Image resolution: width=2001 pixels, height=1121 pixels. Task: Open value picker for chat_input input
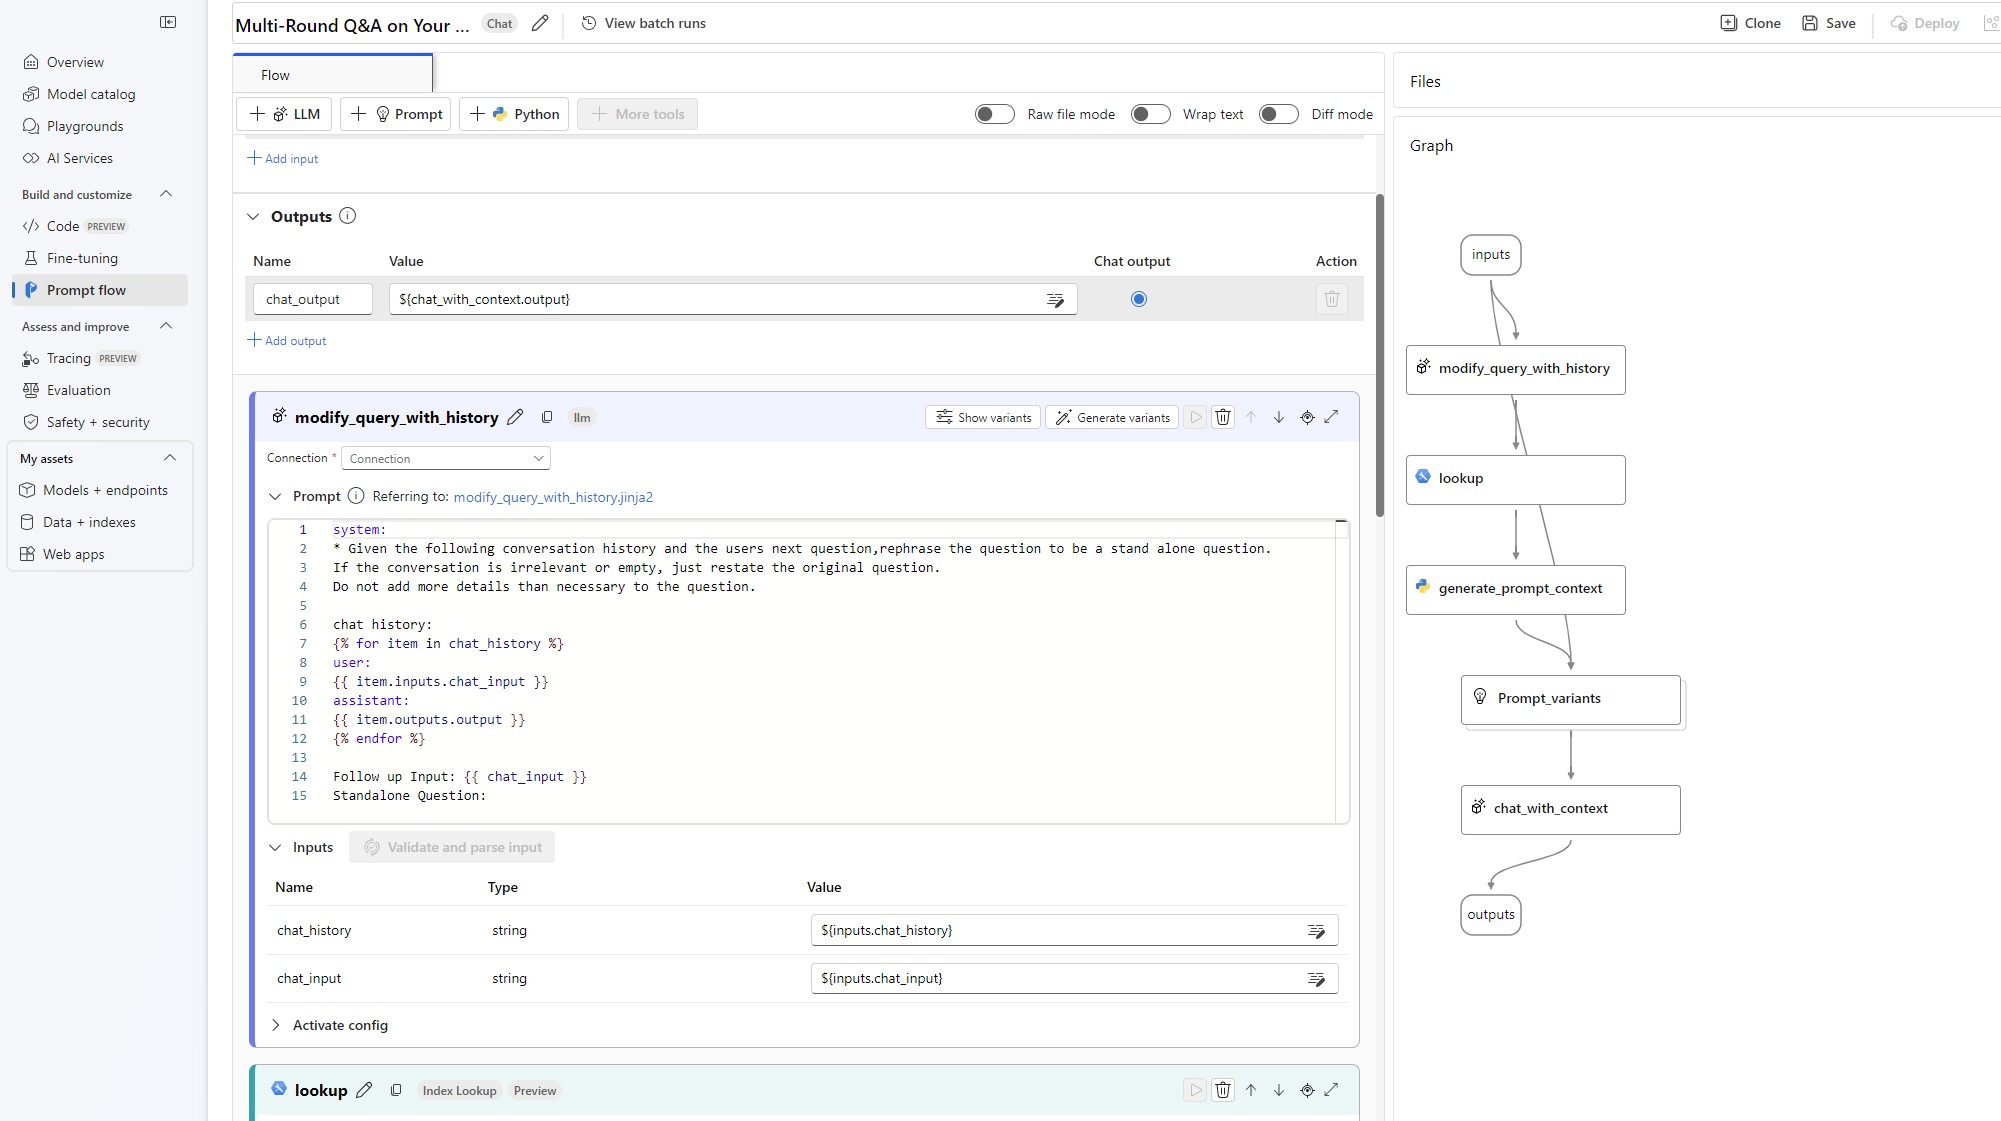[x=1316, y=979]
